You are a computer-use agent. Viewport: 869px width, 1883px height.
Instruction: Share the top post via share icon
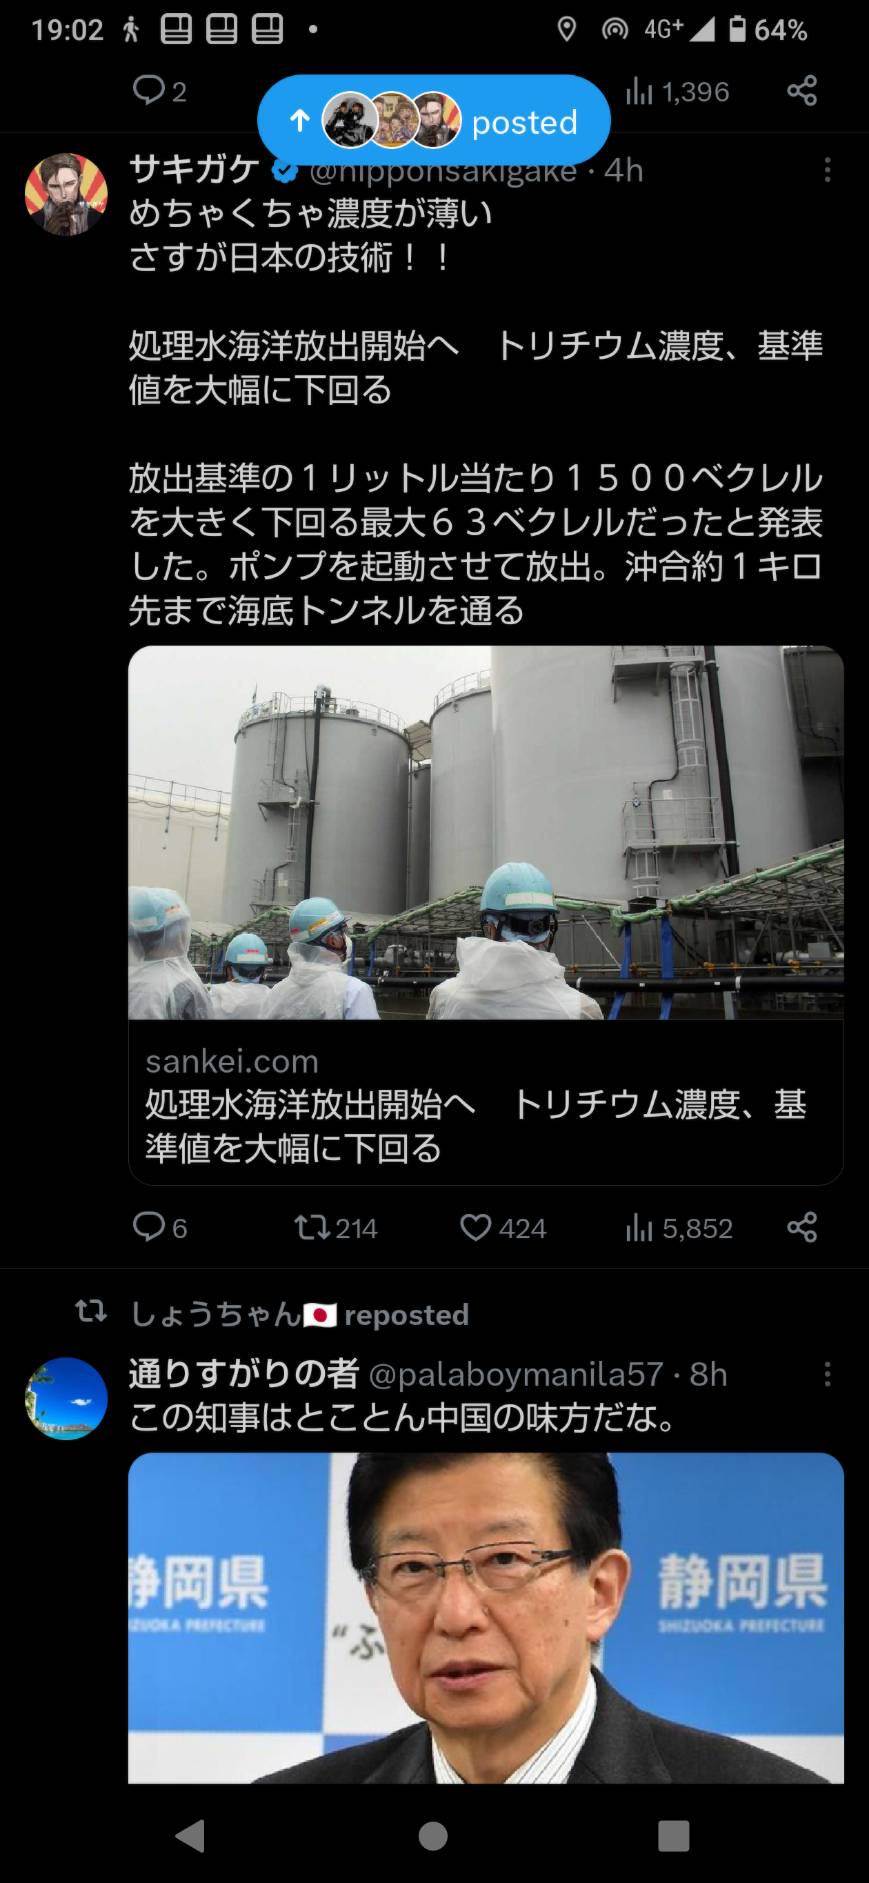point(802,91)
